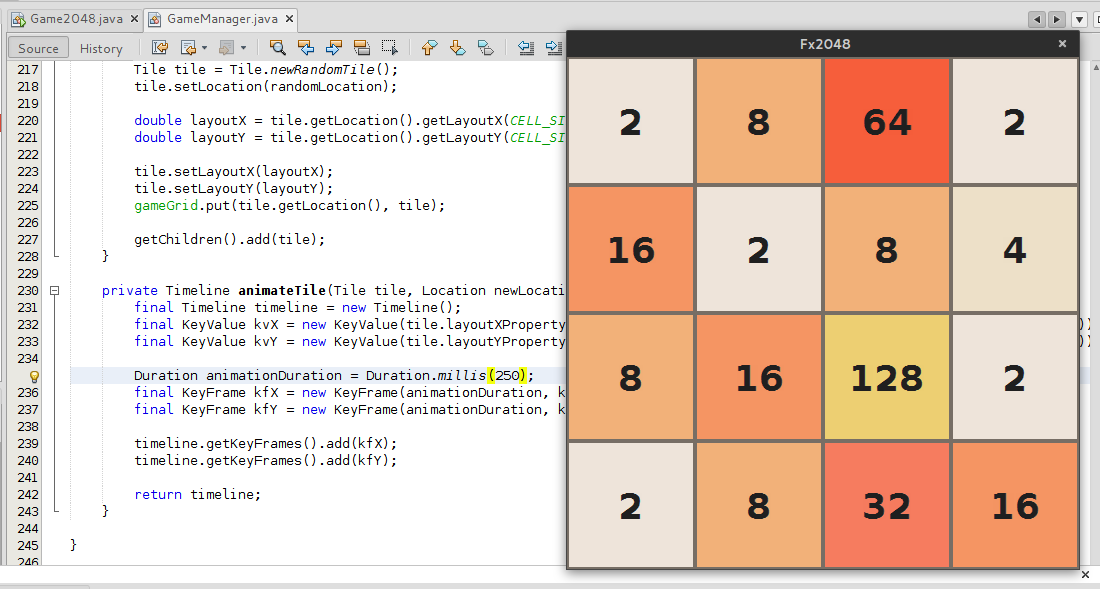Click Shift Line Left icon
The width and height of the screenshot is (1100, 589).
525,48
